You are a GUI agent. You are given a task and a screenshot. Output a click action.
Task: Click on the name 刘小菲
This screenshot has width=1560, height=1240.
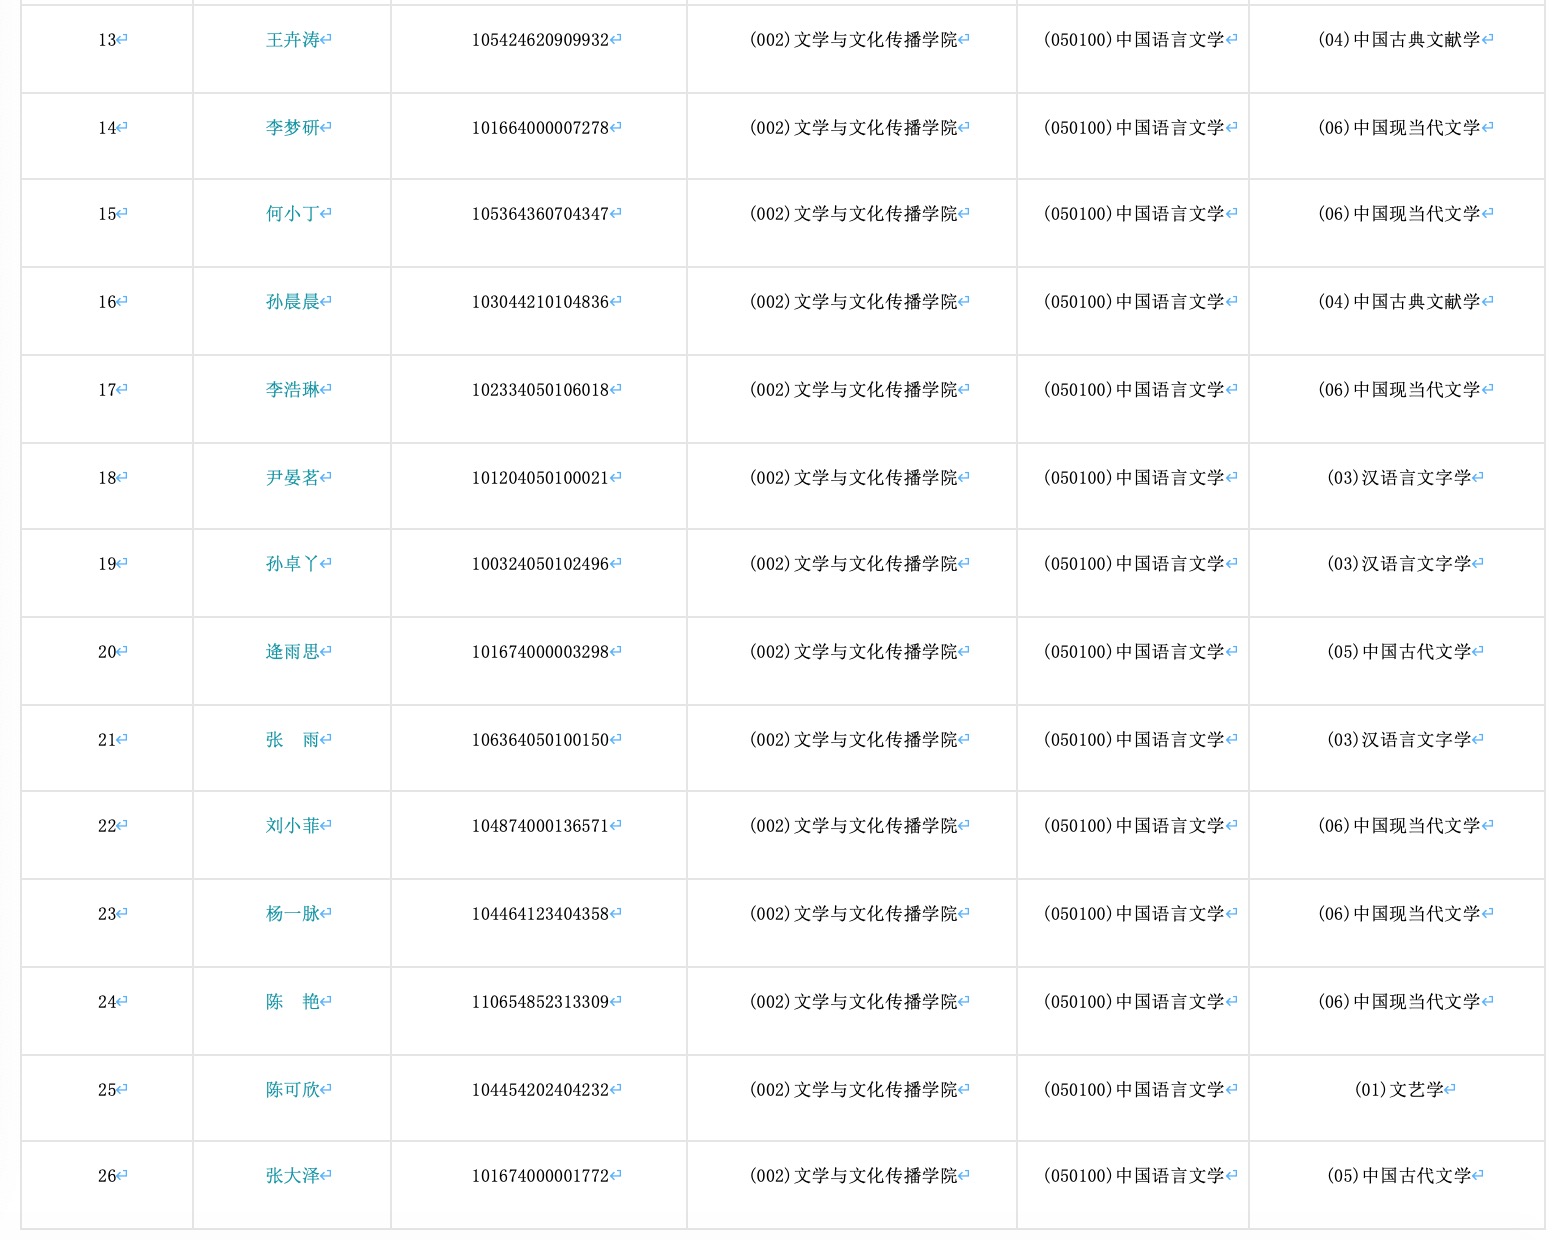pyautogui.click(x=292, y=826)
